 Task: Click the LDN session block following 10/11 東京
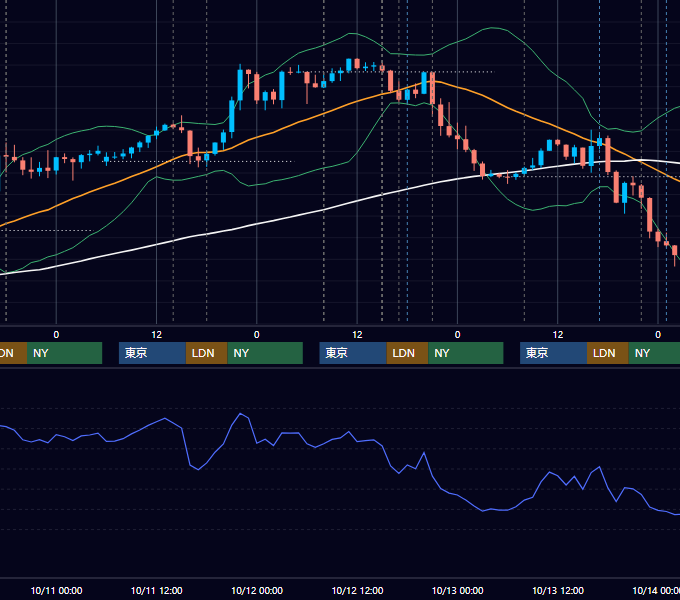click(x=206, y=353)
